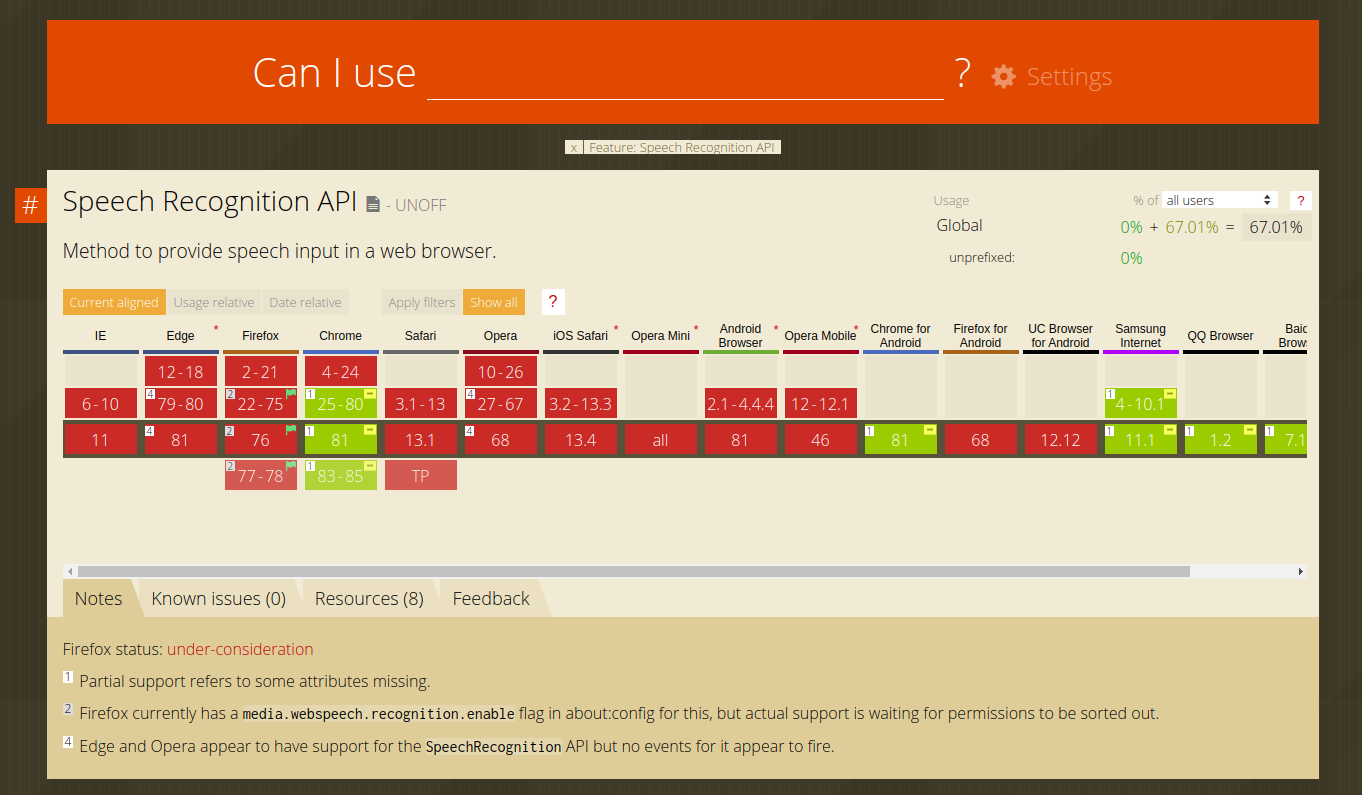This screenshot has width=1362, height=795.
Task: Switch to Usage relative view
Action: point(214,302)
